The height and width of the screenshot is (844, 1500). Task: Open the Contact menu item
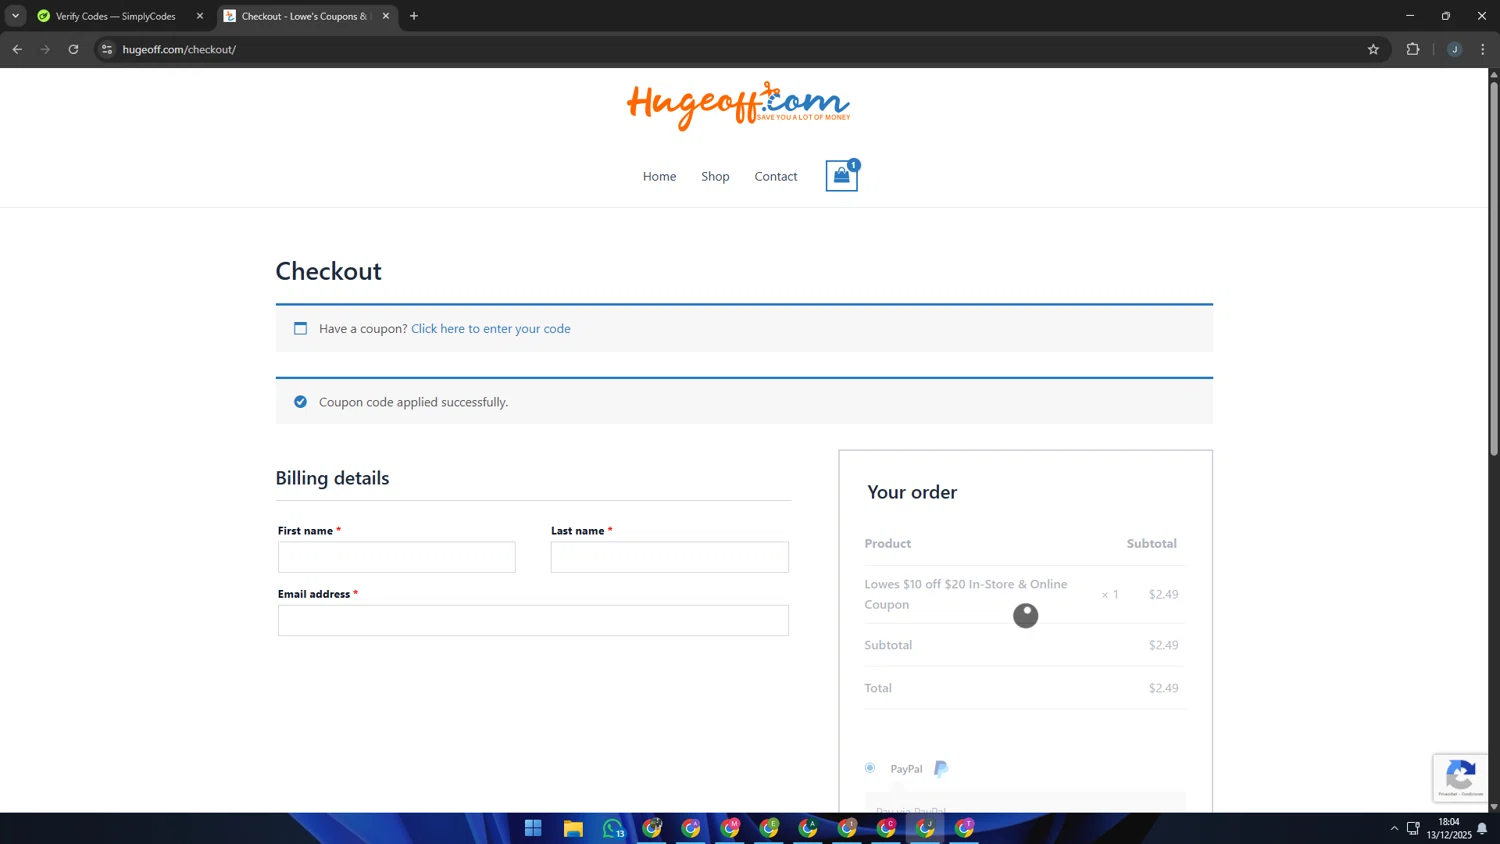(775, 176)
